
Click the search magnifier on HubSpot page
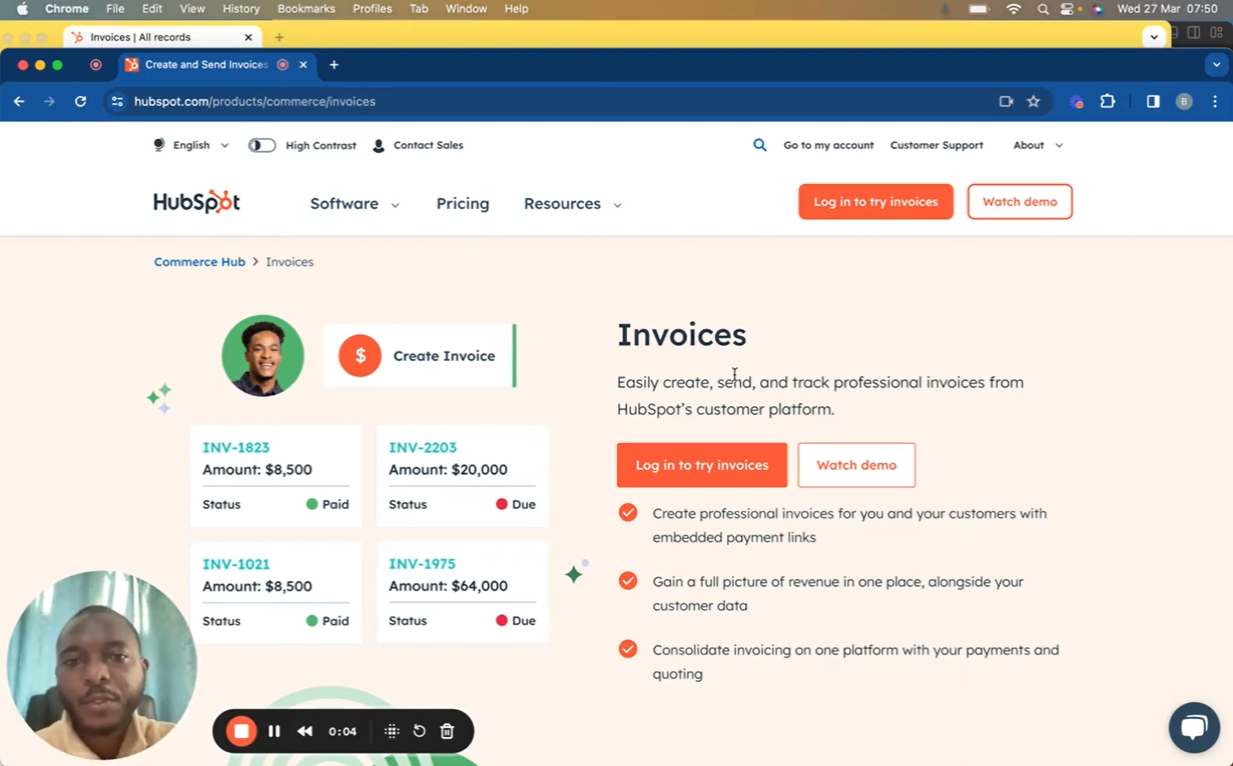(760, 145)
